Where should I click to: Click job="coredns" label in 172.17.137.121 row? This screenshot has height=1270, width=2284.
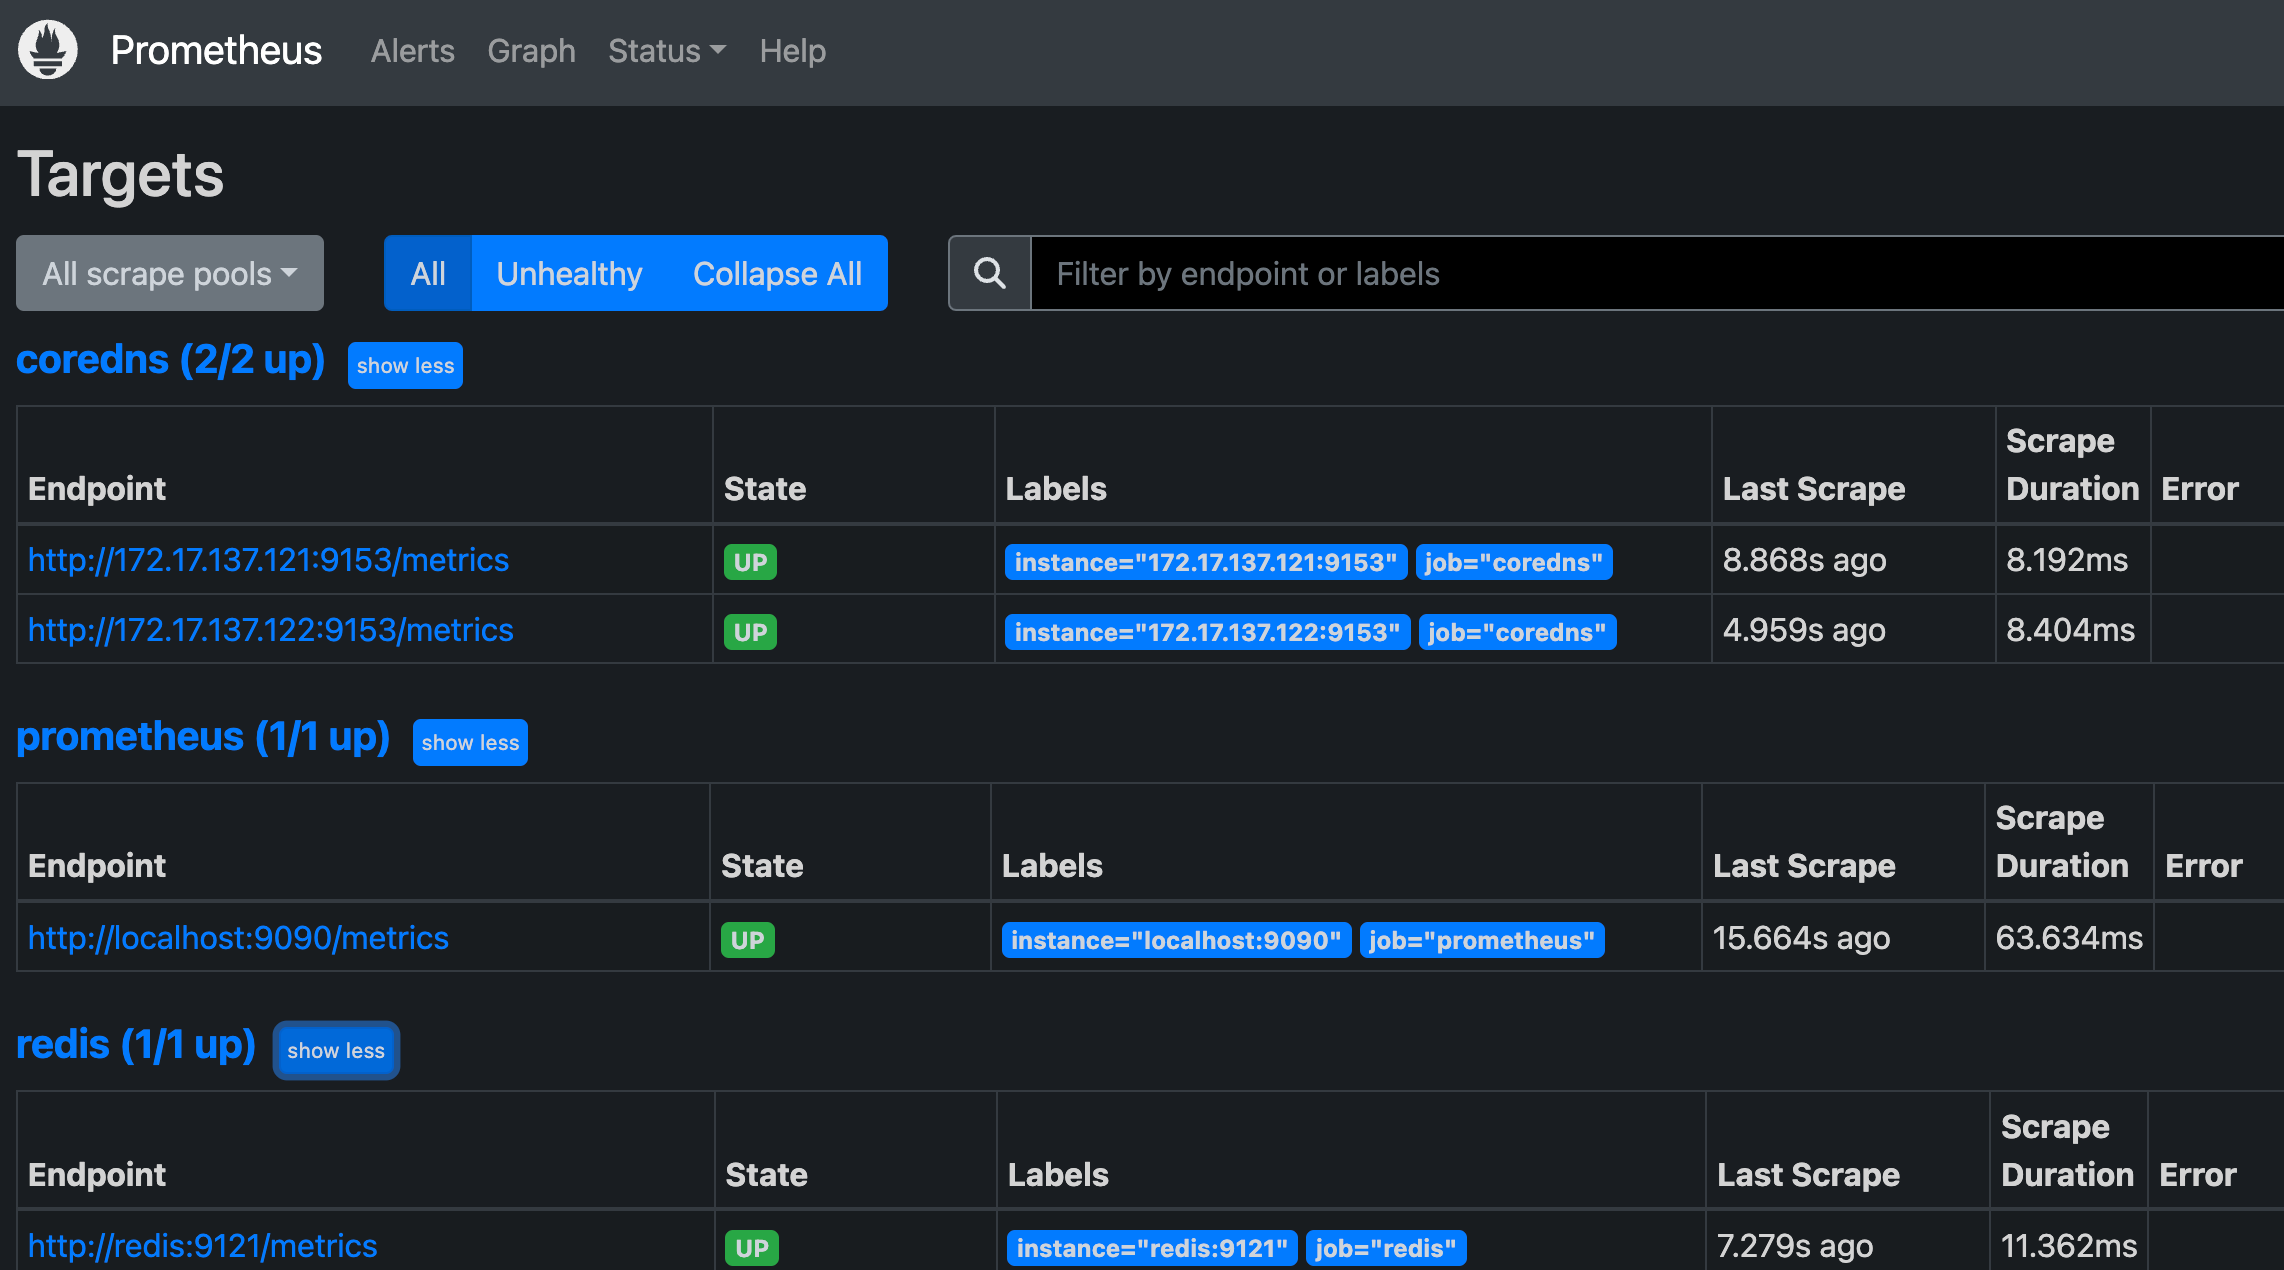(x=1513, y=562)
